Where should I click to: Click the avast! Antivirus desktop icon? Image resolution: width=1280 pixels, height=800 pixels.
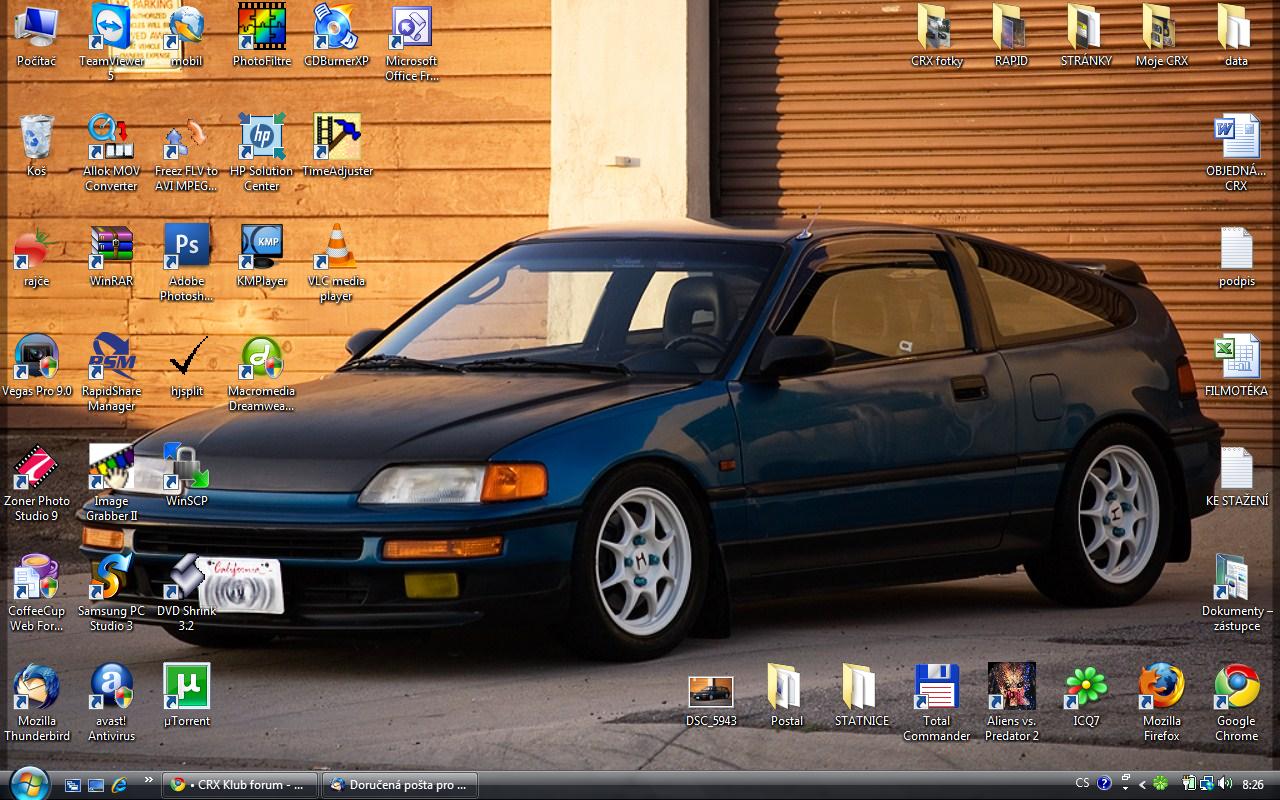(x=111, y=687)
